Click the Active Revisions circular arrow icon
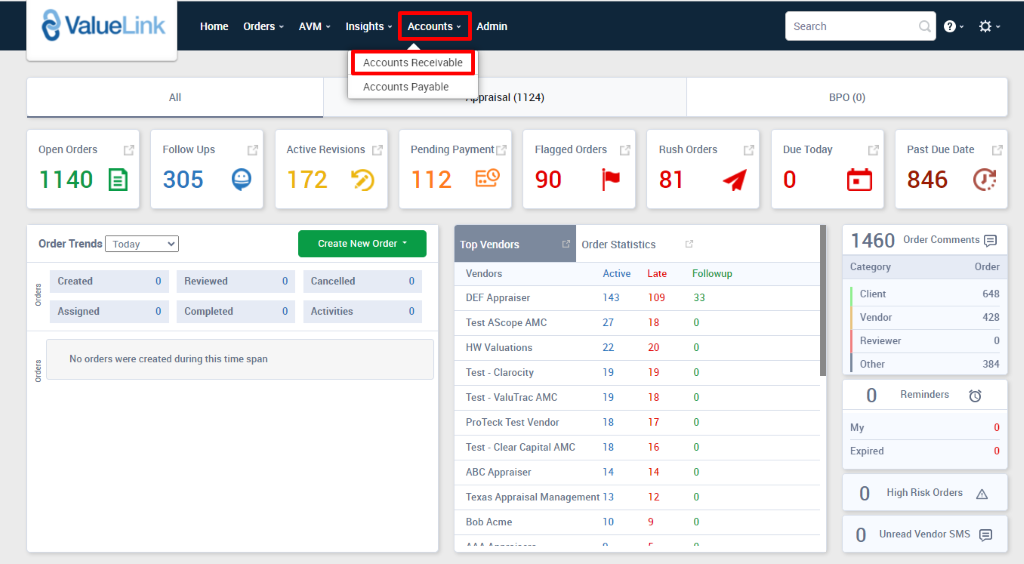Viewport: 1024px width, 564px height. click(362, 180)
